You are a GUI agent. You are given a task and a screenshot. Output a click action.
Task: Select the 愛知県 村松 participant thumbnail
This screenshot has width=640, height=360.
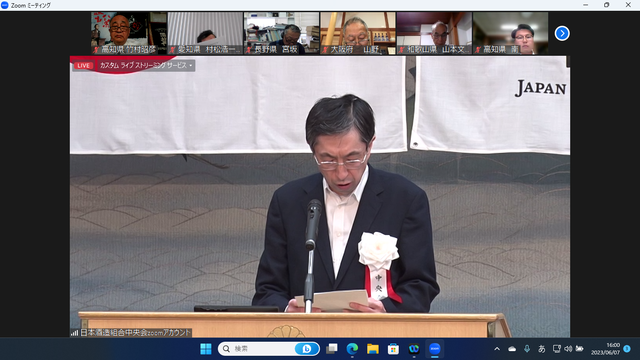[x=205, y=33]
